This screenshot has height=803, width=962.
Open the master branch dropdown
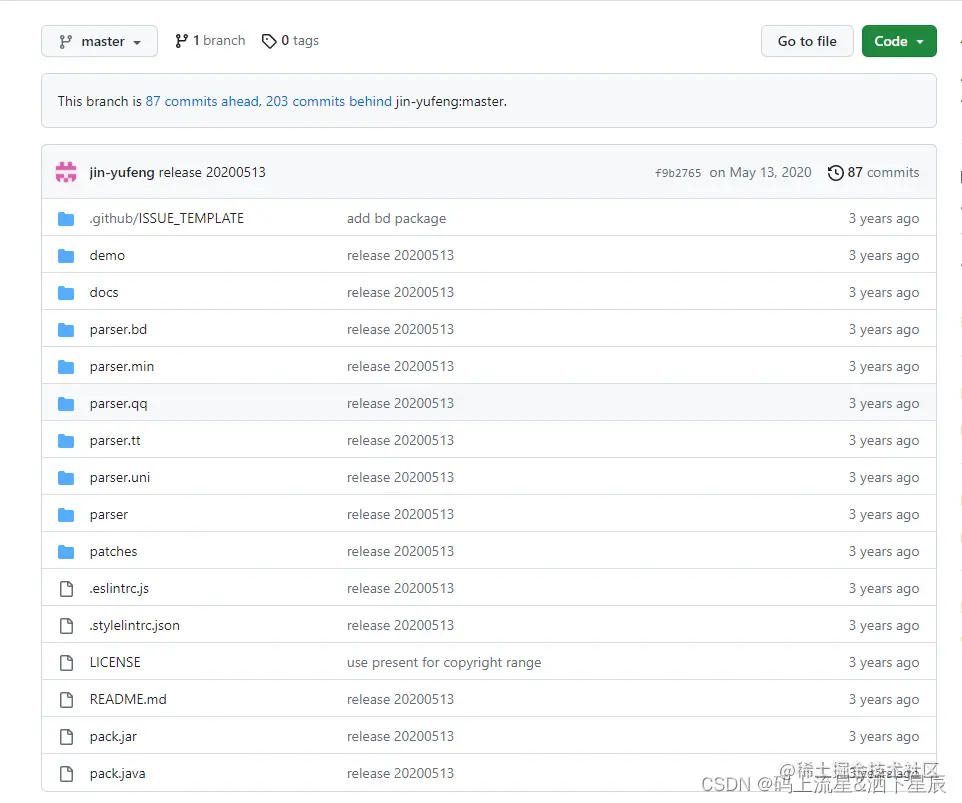[x=99, y=41]
